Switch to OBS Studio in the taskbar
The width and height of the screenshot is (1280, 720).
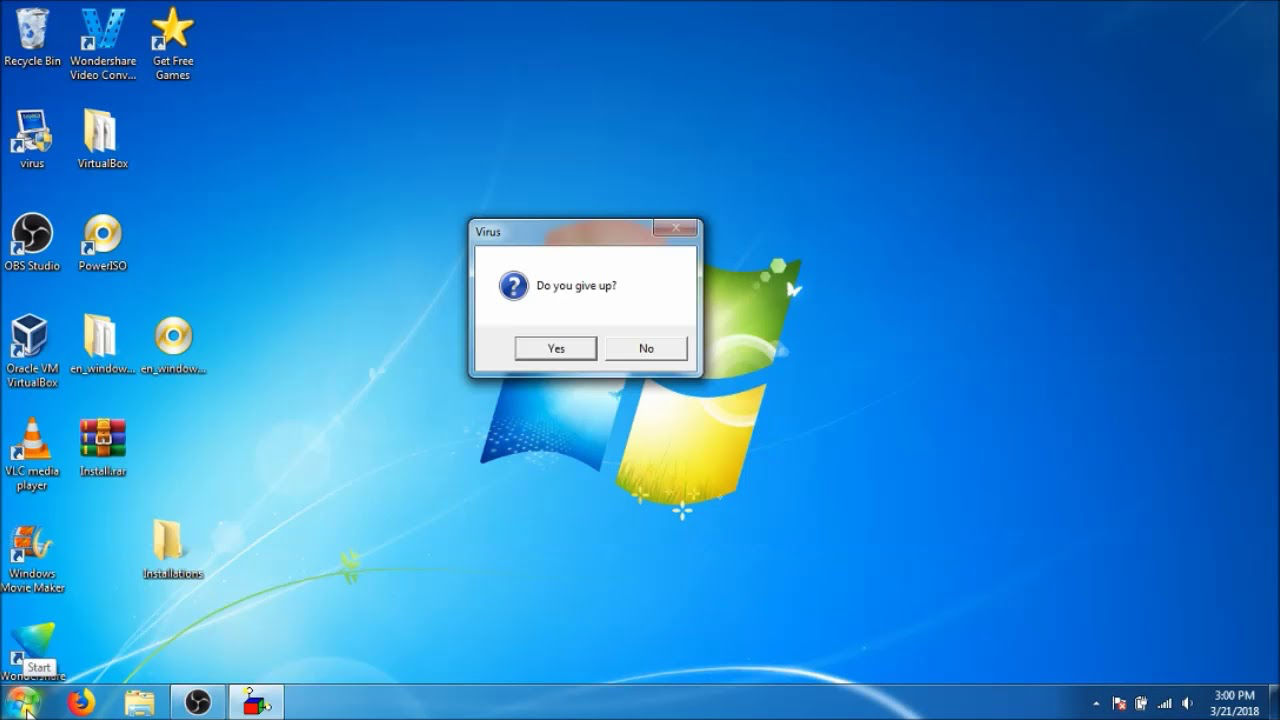point(198,703)
